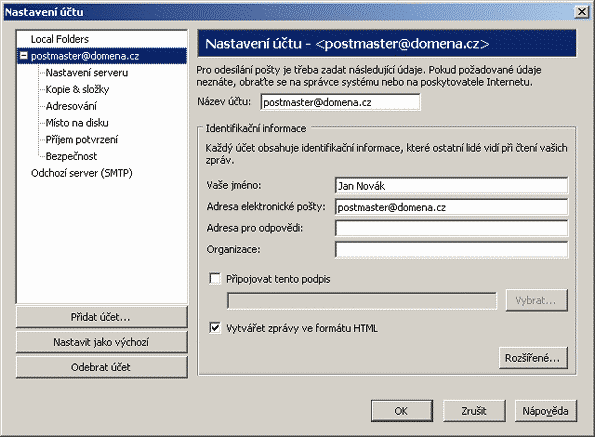Viewport: 595px width, 437px height.
Task: Focus the Název účtu field
Action: coord(340,102)
